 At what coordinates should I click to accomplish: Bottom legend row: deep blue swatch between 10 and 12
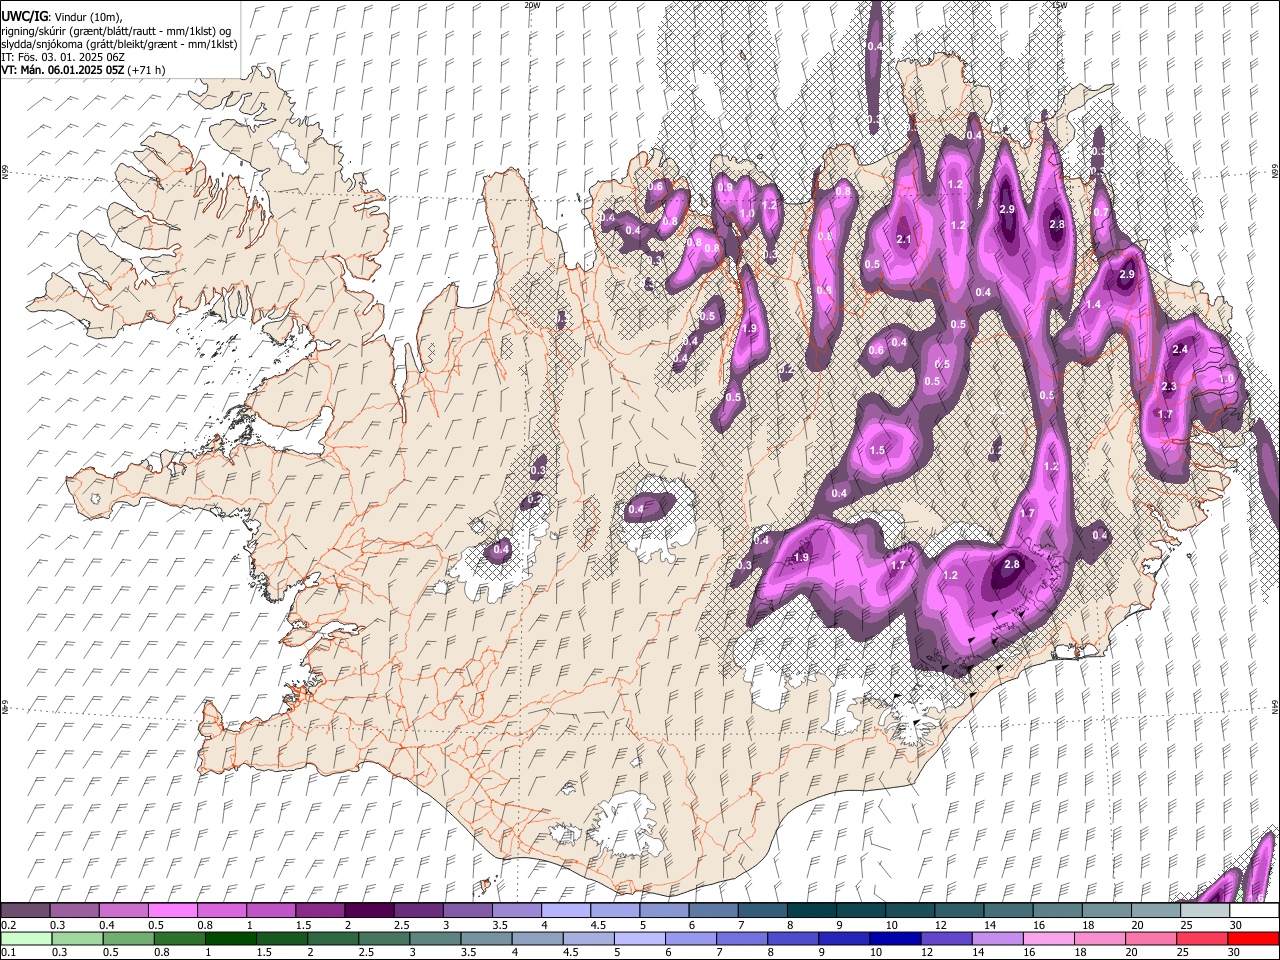pyautogui.click(x=895, y=938)
